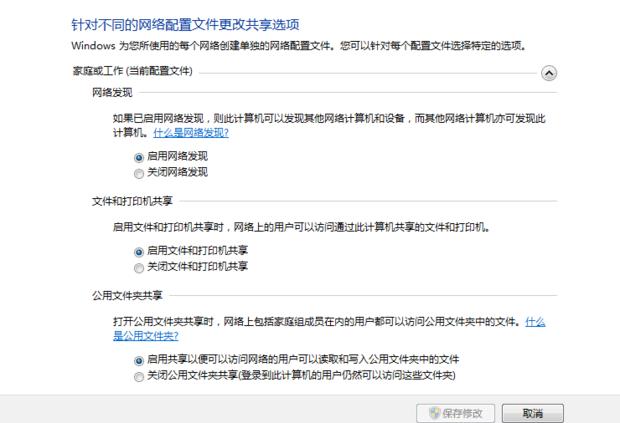The height and width of the screenshot is (423, 620).
Task: Click the 保存修改 button
Action: point(455,413)
